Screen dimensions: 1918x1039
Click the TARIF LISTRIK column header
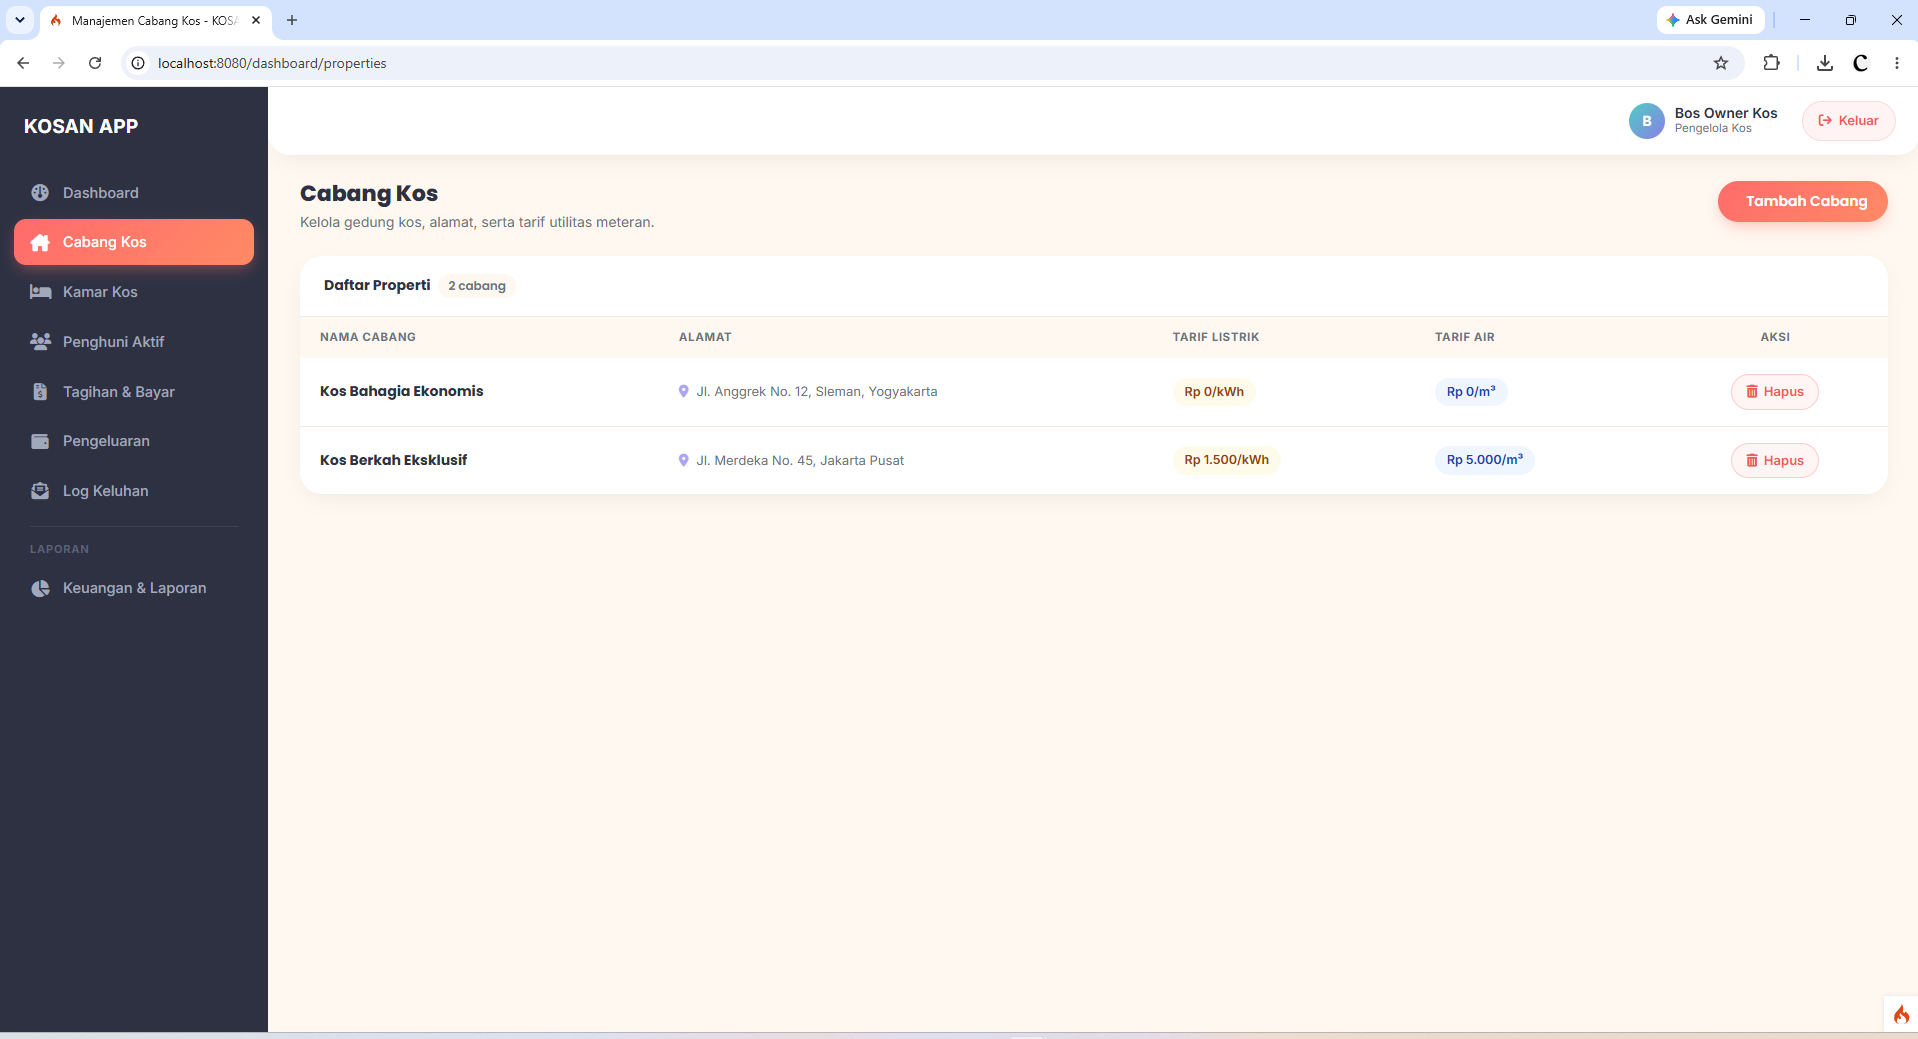click(1216, 337)
